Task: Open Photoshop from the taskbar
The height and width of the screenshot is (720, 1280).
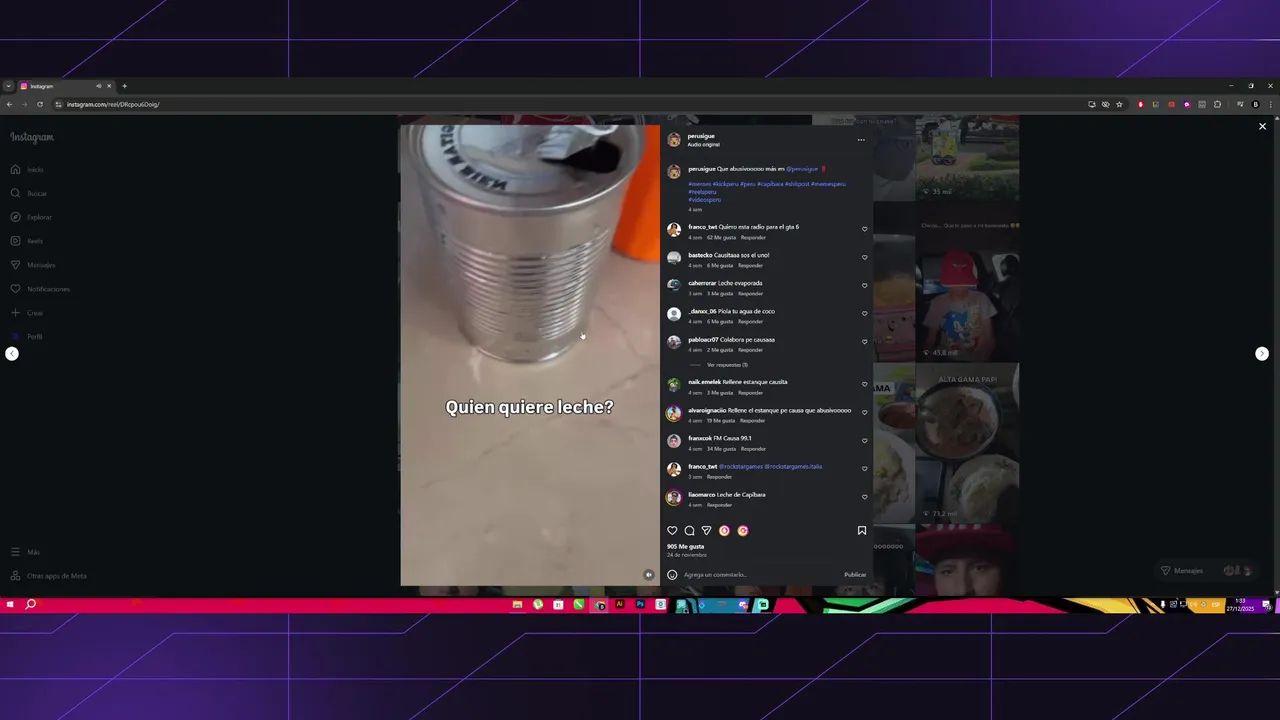Action: (x=640, y=605)
